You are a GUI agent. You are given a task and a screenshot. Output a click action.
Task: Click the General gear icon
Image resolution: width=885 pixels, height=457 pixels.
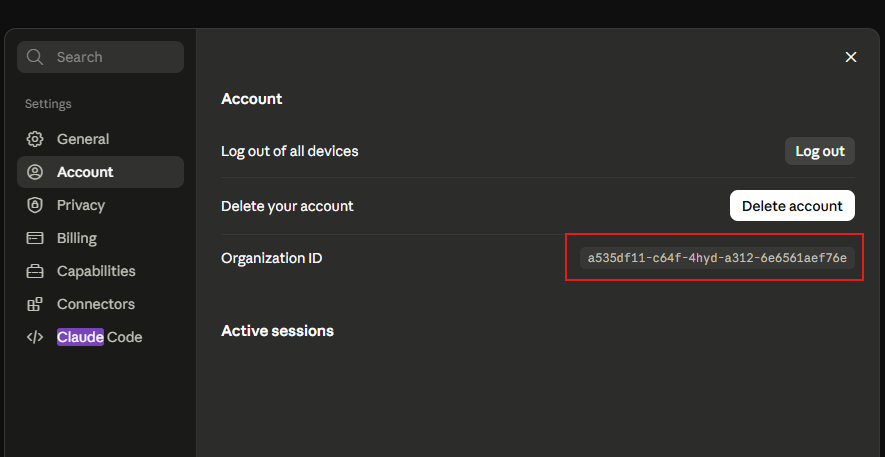pos(35,139)
